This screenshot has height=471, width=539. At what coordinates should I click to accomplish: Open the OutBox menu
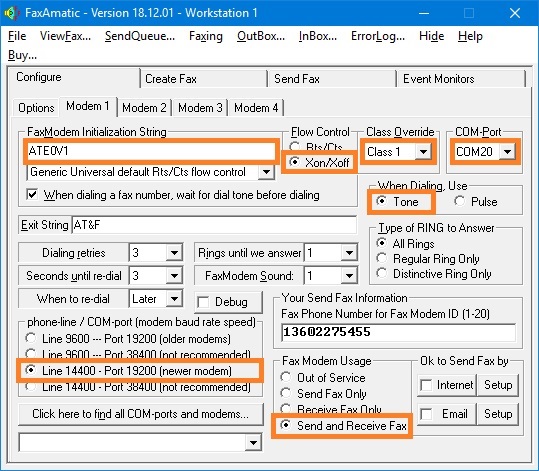[261, 36]
